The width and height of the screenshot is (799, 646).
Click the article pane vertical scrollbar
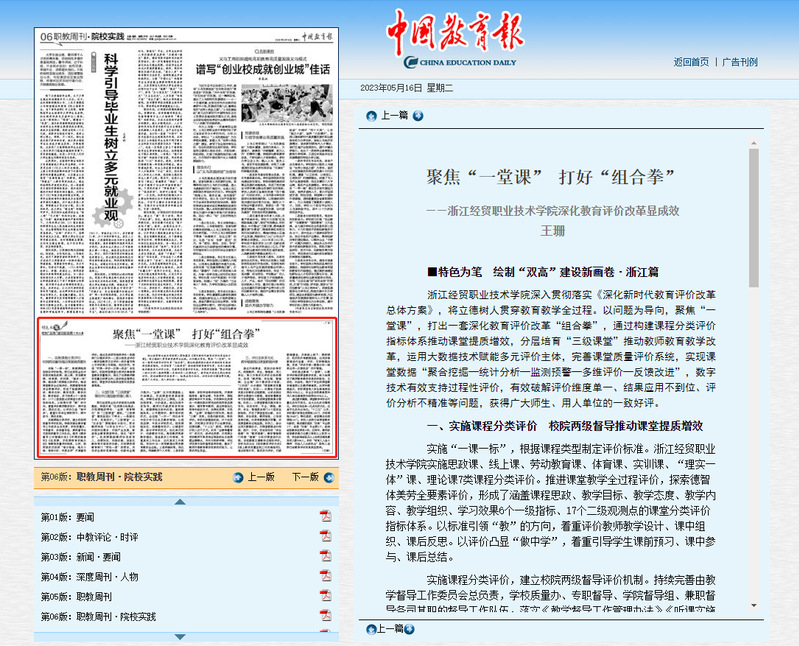coord(754,220)
